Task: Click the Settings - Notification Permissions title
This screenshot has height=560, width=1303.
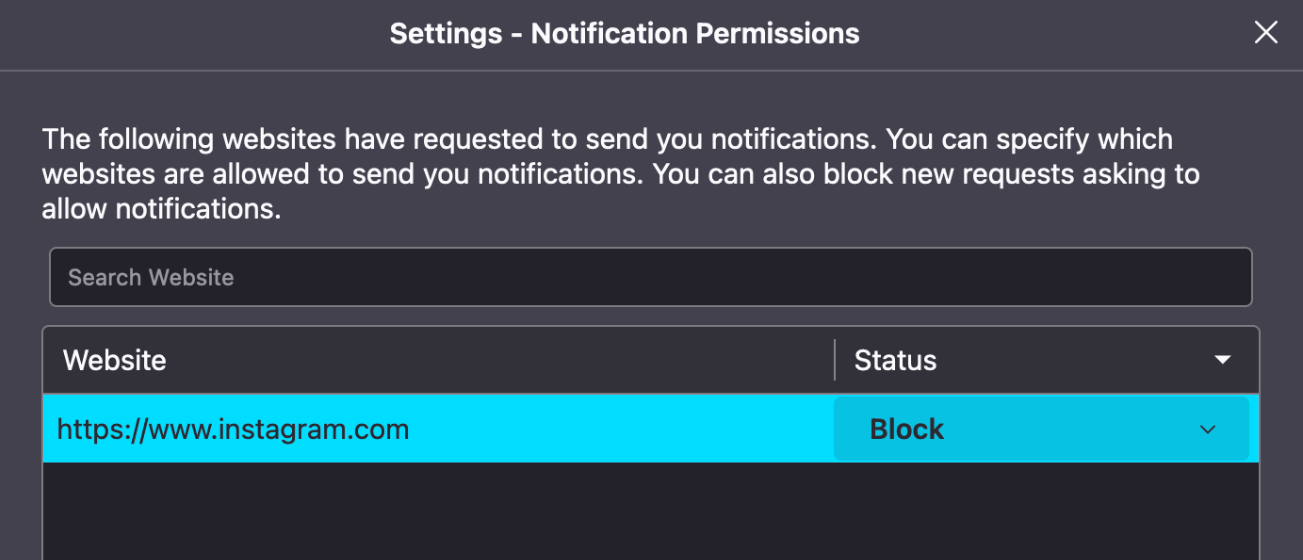Action: tap(624, 34)
